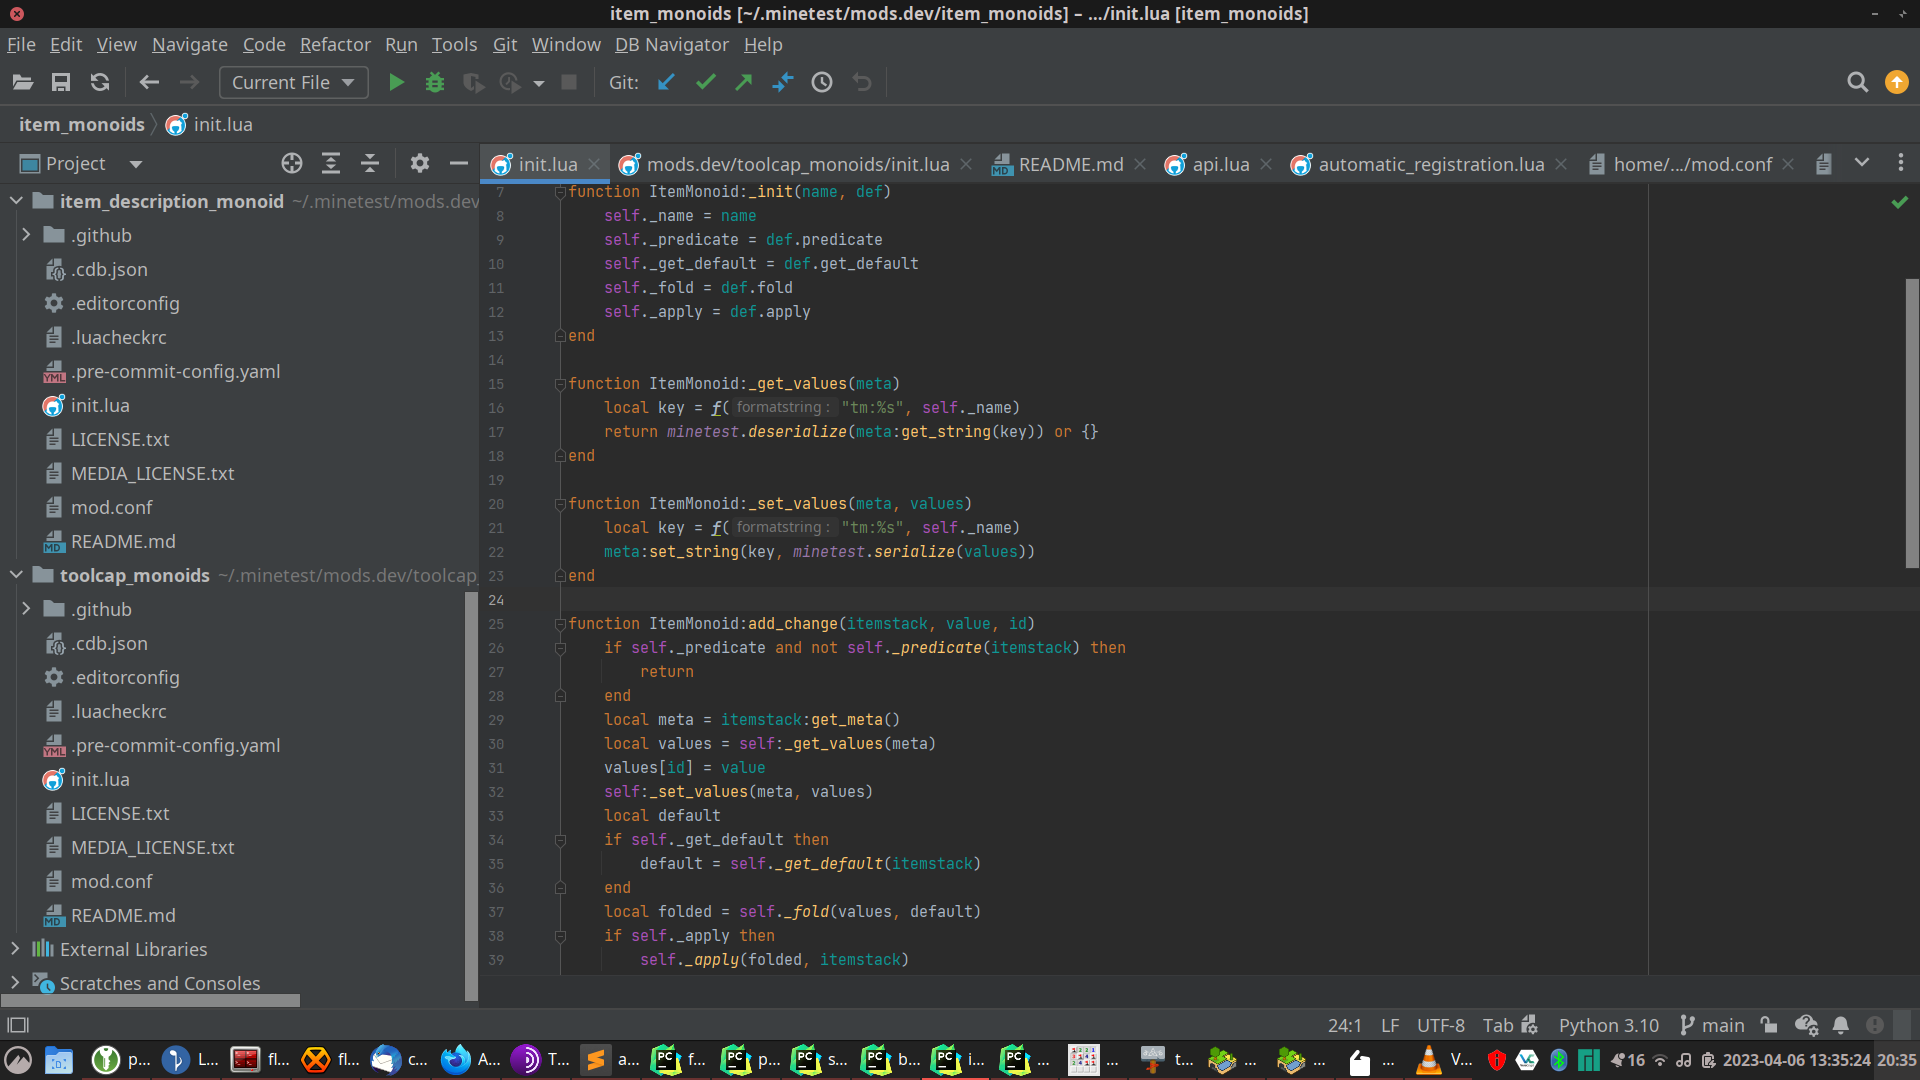Open the Refactor menu
The width and height of the screenshot is (1920, 1080).
tap(335, 45)
